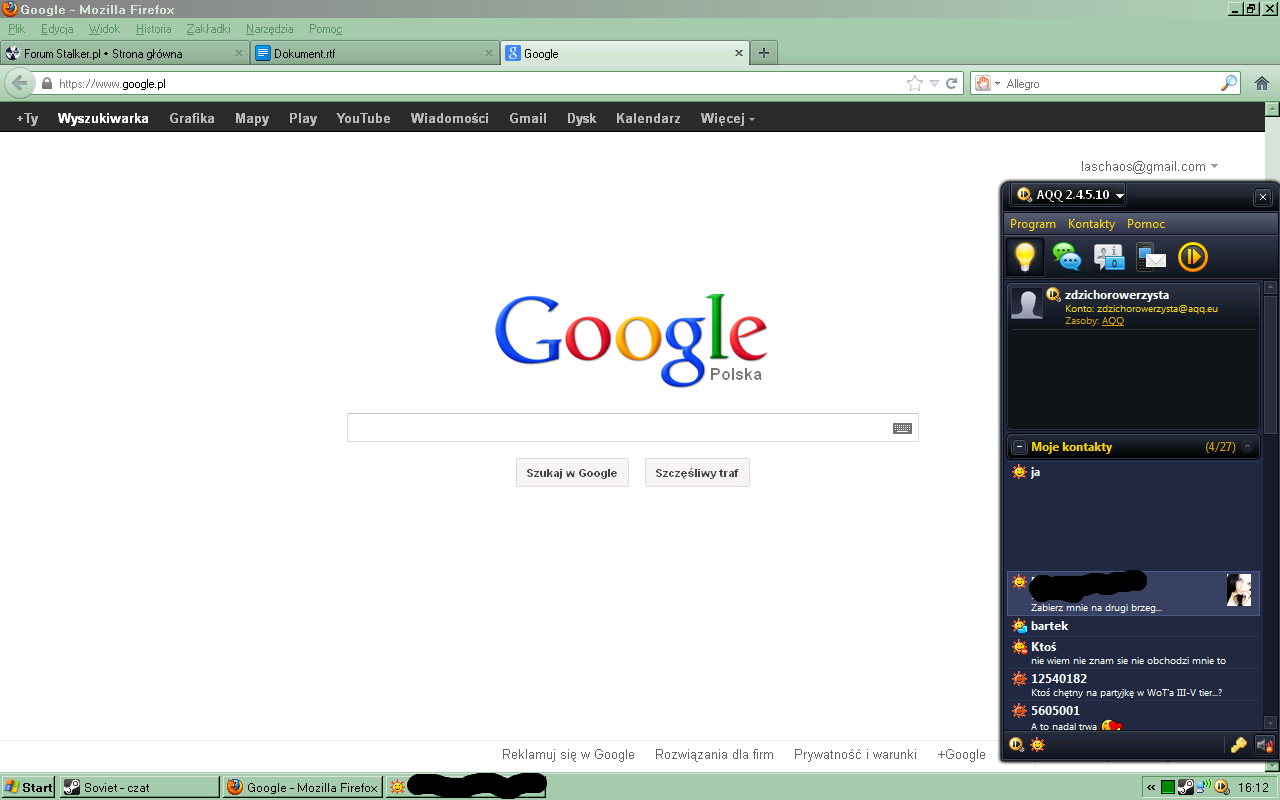Click the sun icon next to contact ja
Image resolution: width=1280 pixels, height=800 pixels.
(x=1019, y=472)
